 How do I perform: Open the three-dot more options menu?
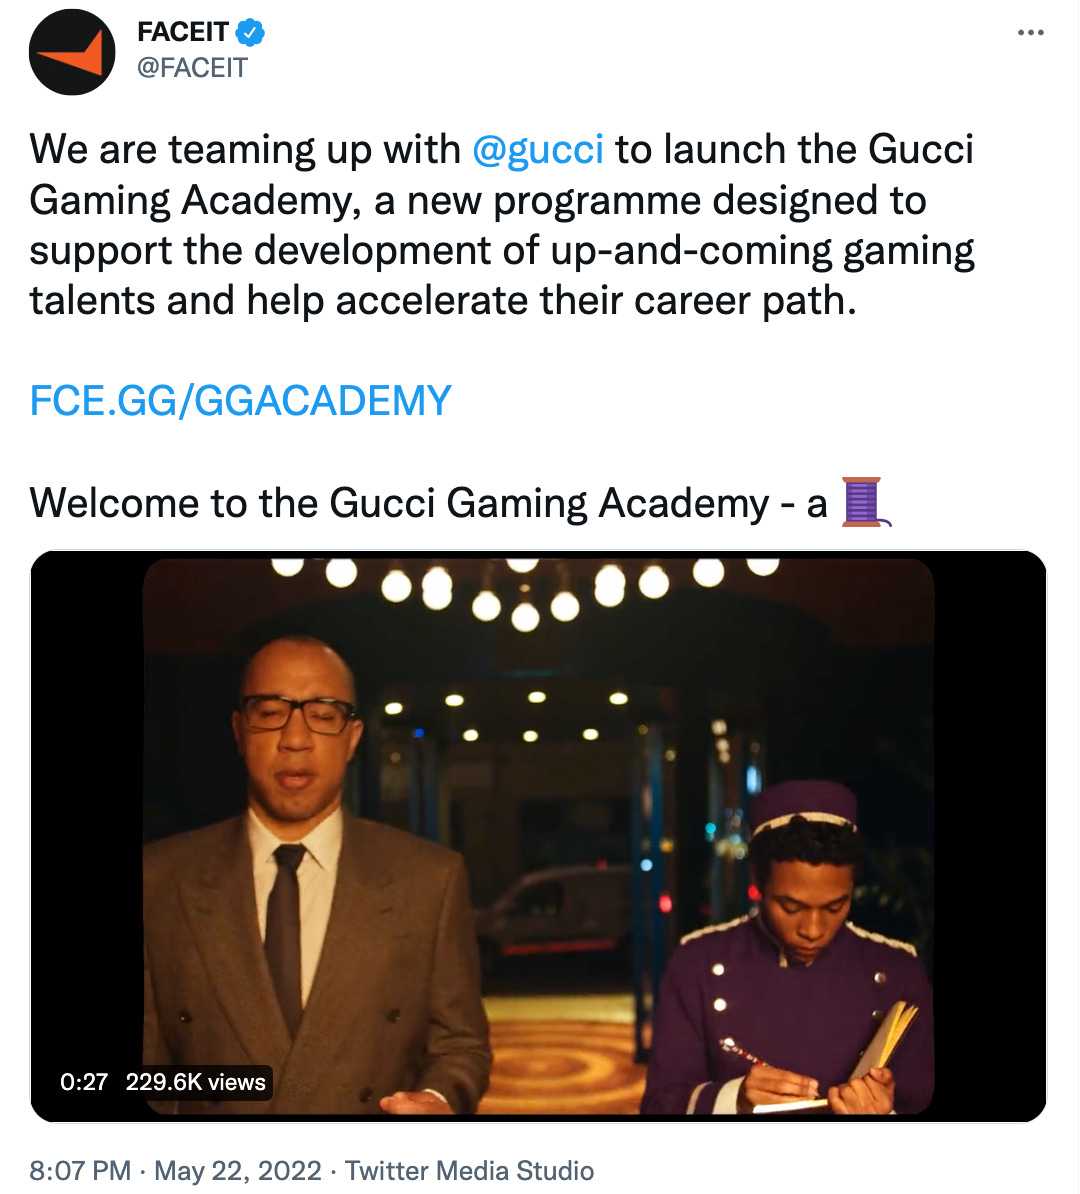pos(1030,32)
